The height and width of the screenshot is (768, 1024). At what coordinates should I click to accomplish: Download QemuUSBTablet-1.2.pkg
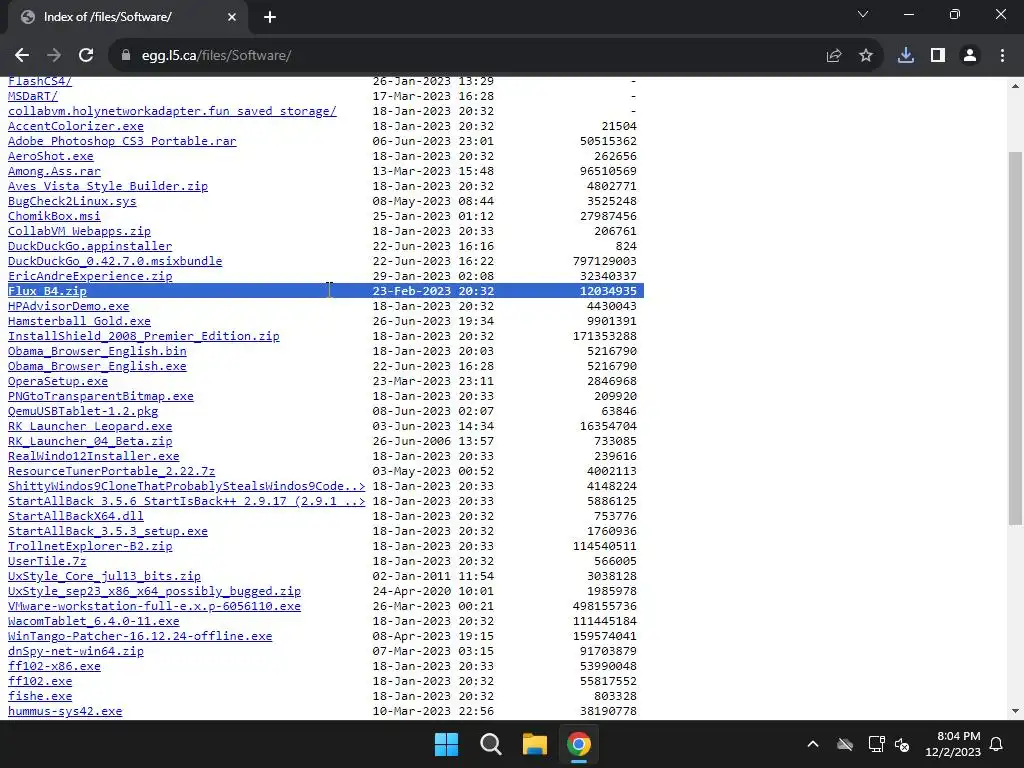point(83,411)
